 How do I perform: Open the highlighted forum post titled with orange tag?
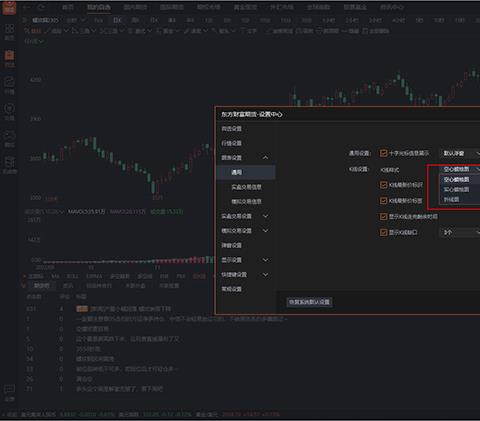(123, 309)
